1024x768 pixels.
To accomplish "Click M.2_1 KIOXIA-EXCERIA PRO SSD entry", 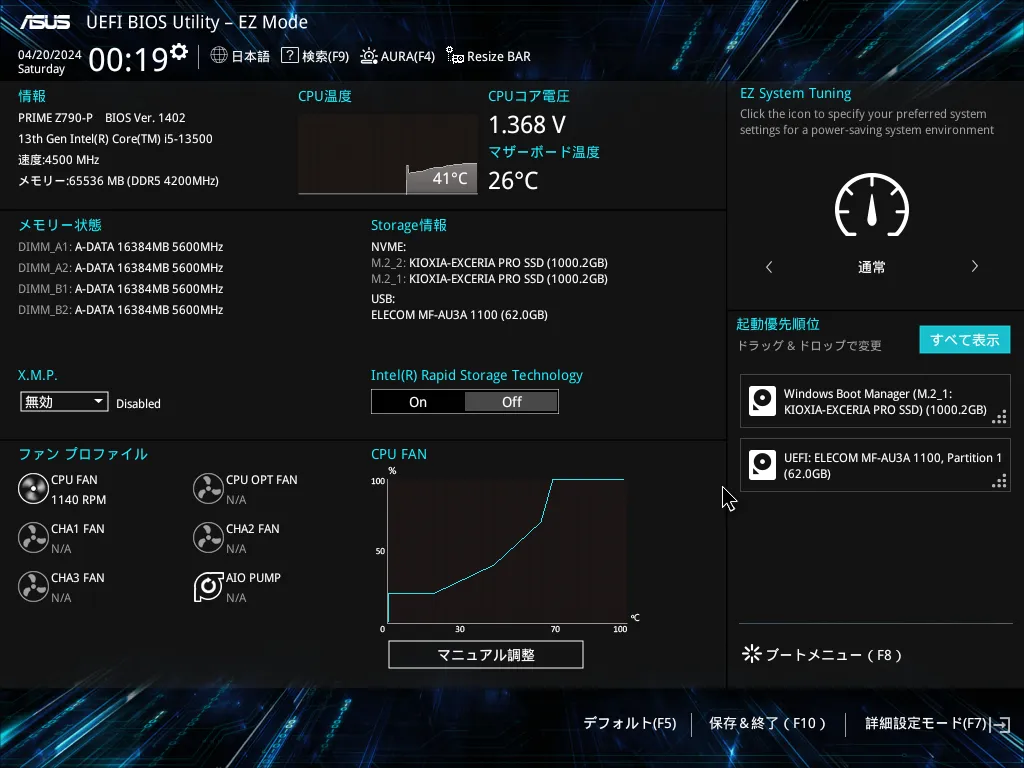I will click(489, 279).
